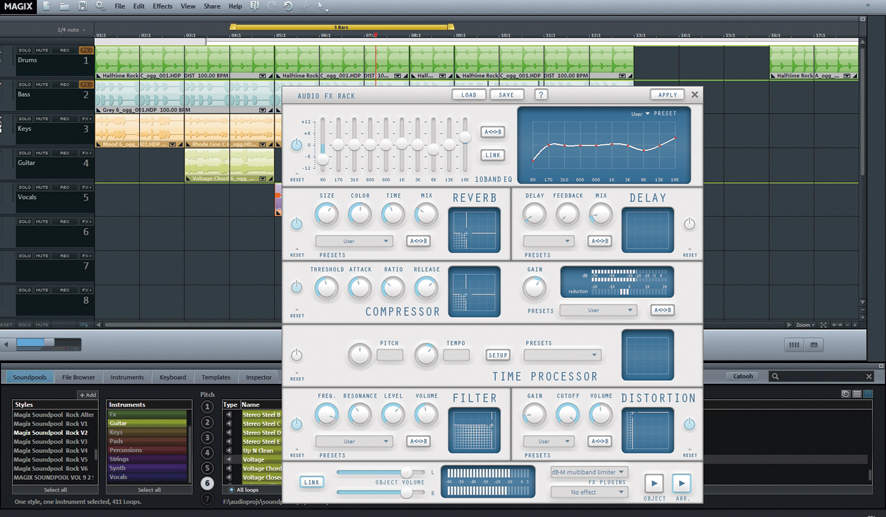Select Magix Soundpool Rock V3 style

pos(51,441)
